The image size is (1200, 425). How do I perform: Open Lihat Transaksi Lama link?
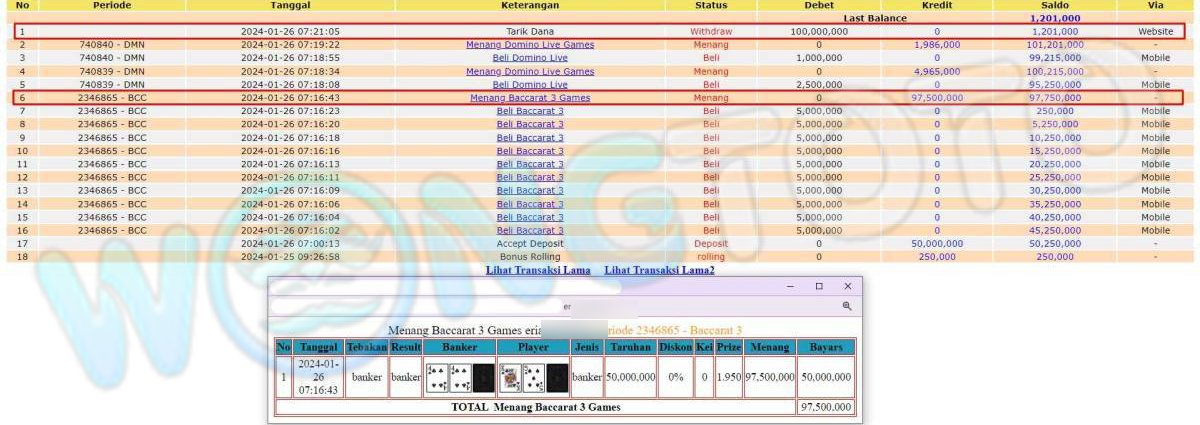538,270
